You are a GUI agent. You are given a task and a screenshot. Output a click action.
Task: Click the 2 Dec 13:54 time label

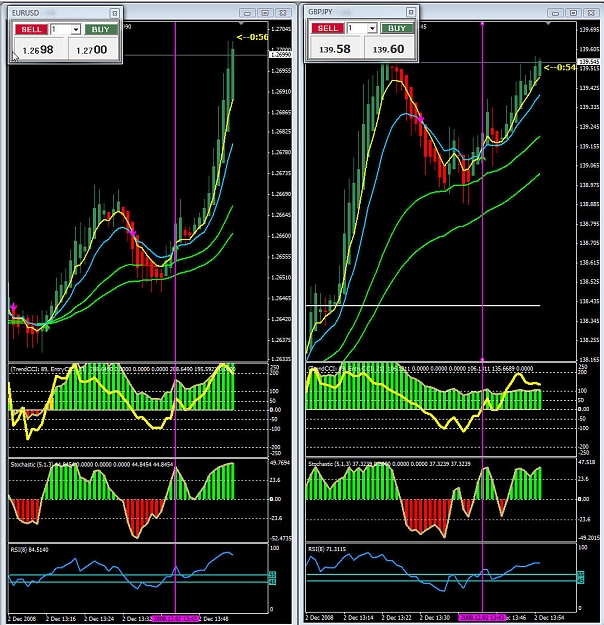tap(550, 617)
